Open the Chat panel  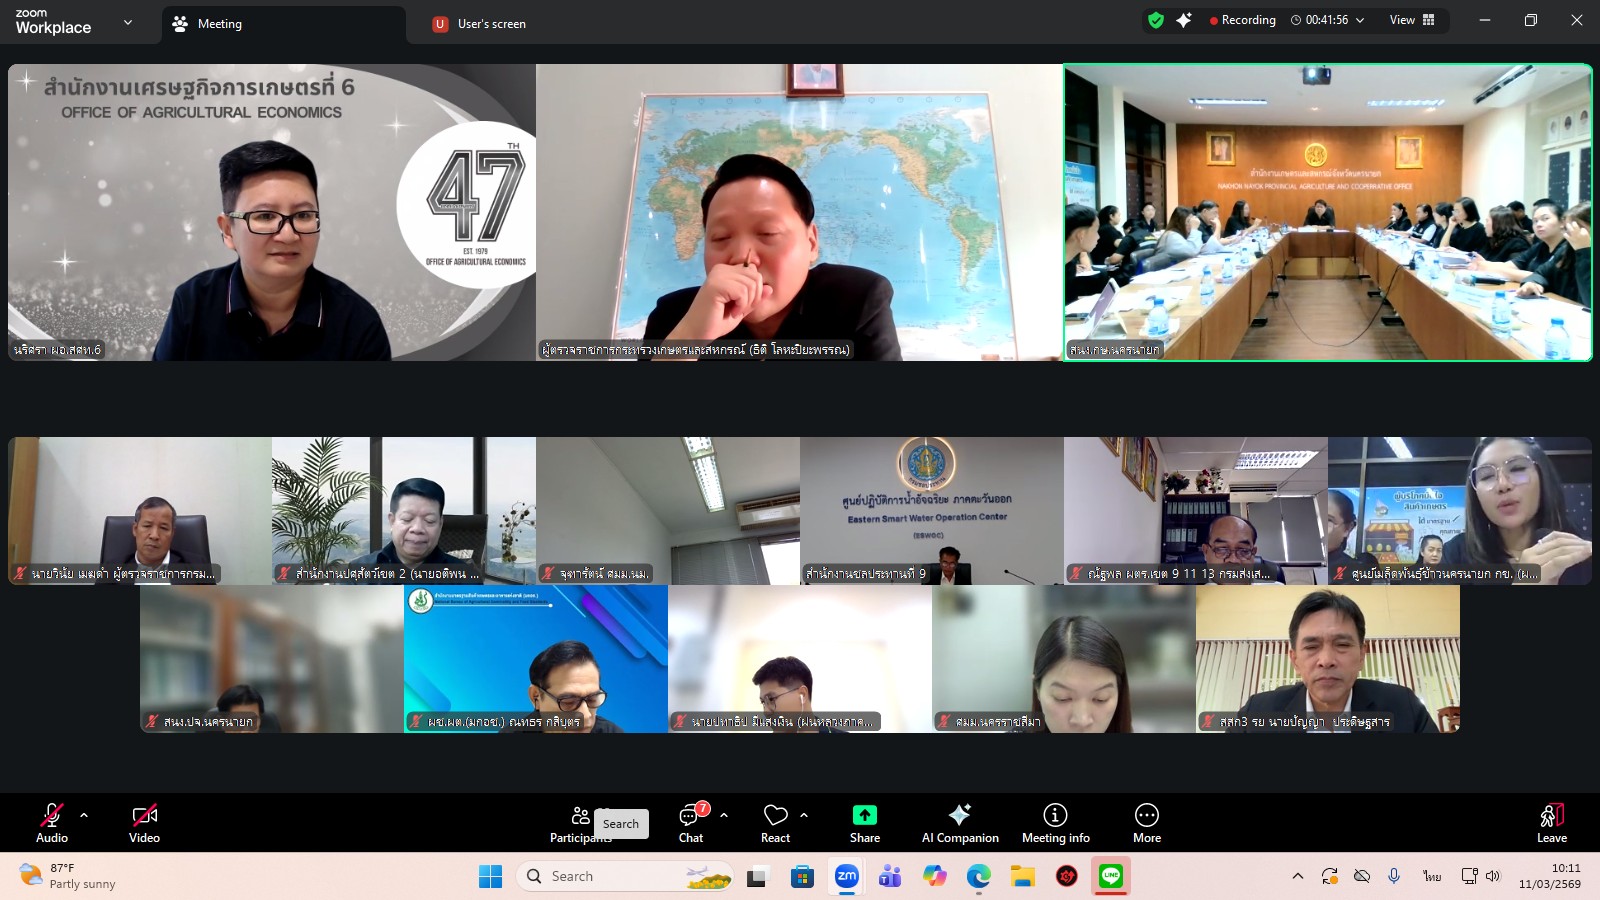pos(691,822)
